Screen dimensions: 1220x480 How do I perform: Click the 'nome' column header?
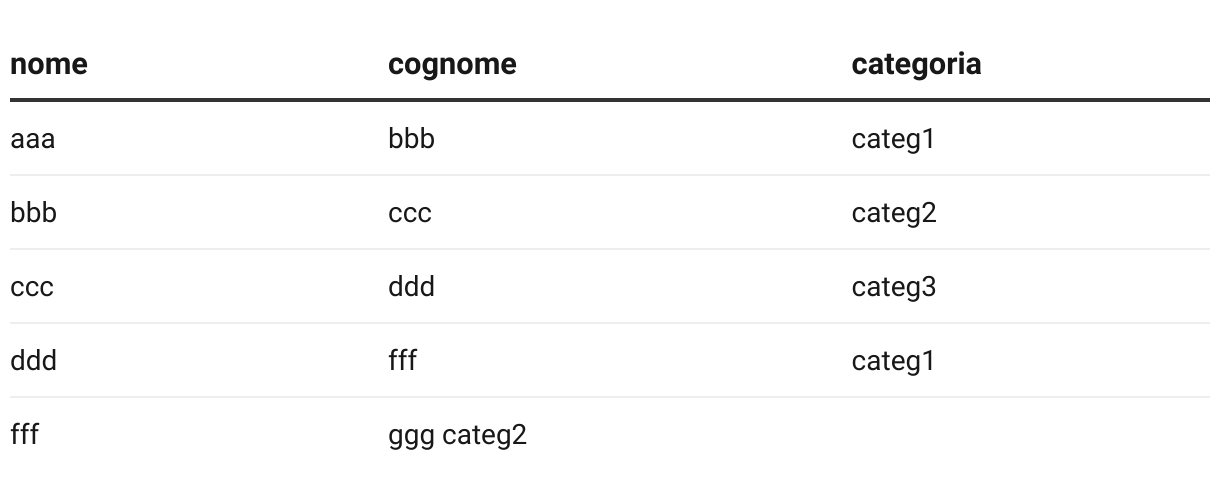click(x=48, y=64)
